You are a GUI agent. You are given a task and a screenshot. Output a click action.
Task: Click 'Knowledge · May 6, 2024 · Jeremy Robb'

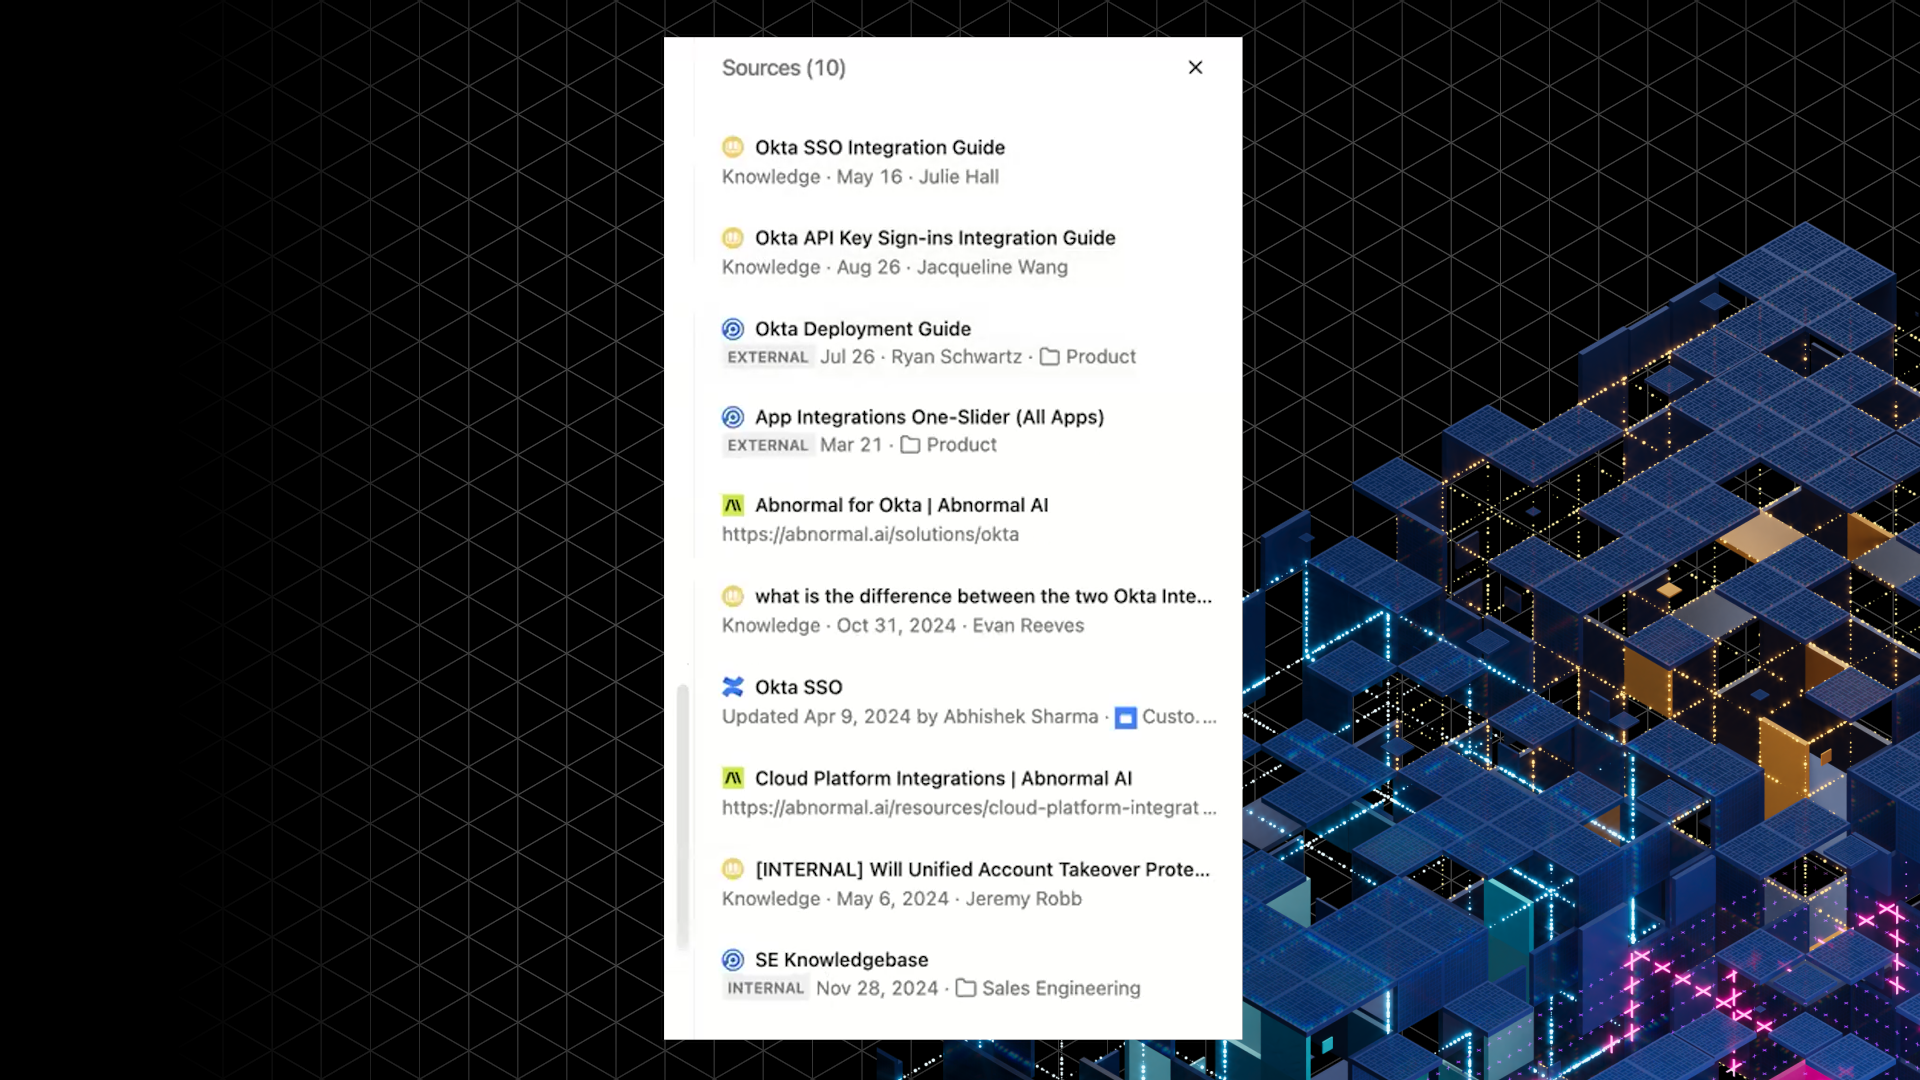[x=902, y=899]
